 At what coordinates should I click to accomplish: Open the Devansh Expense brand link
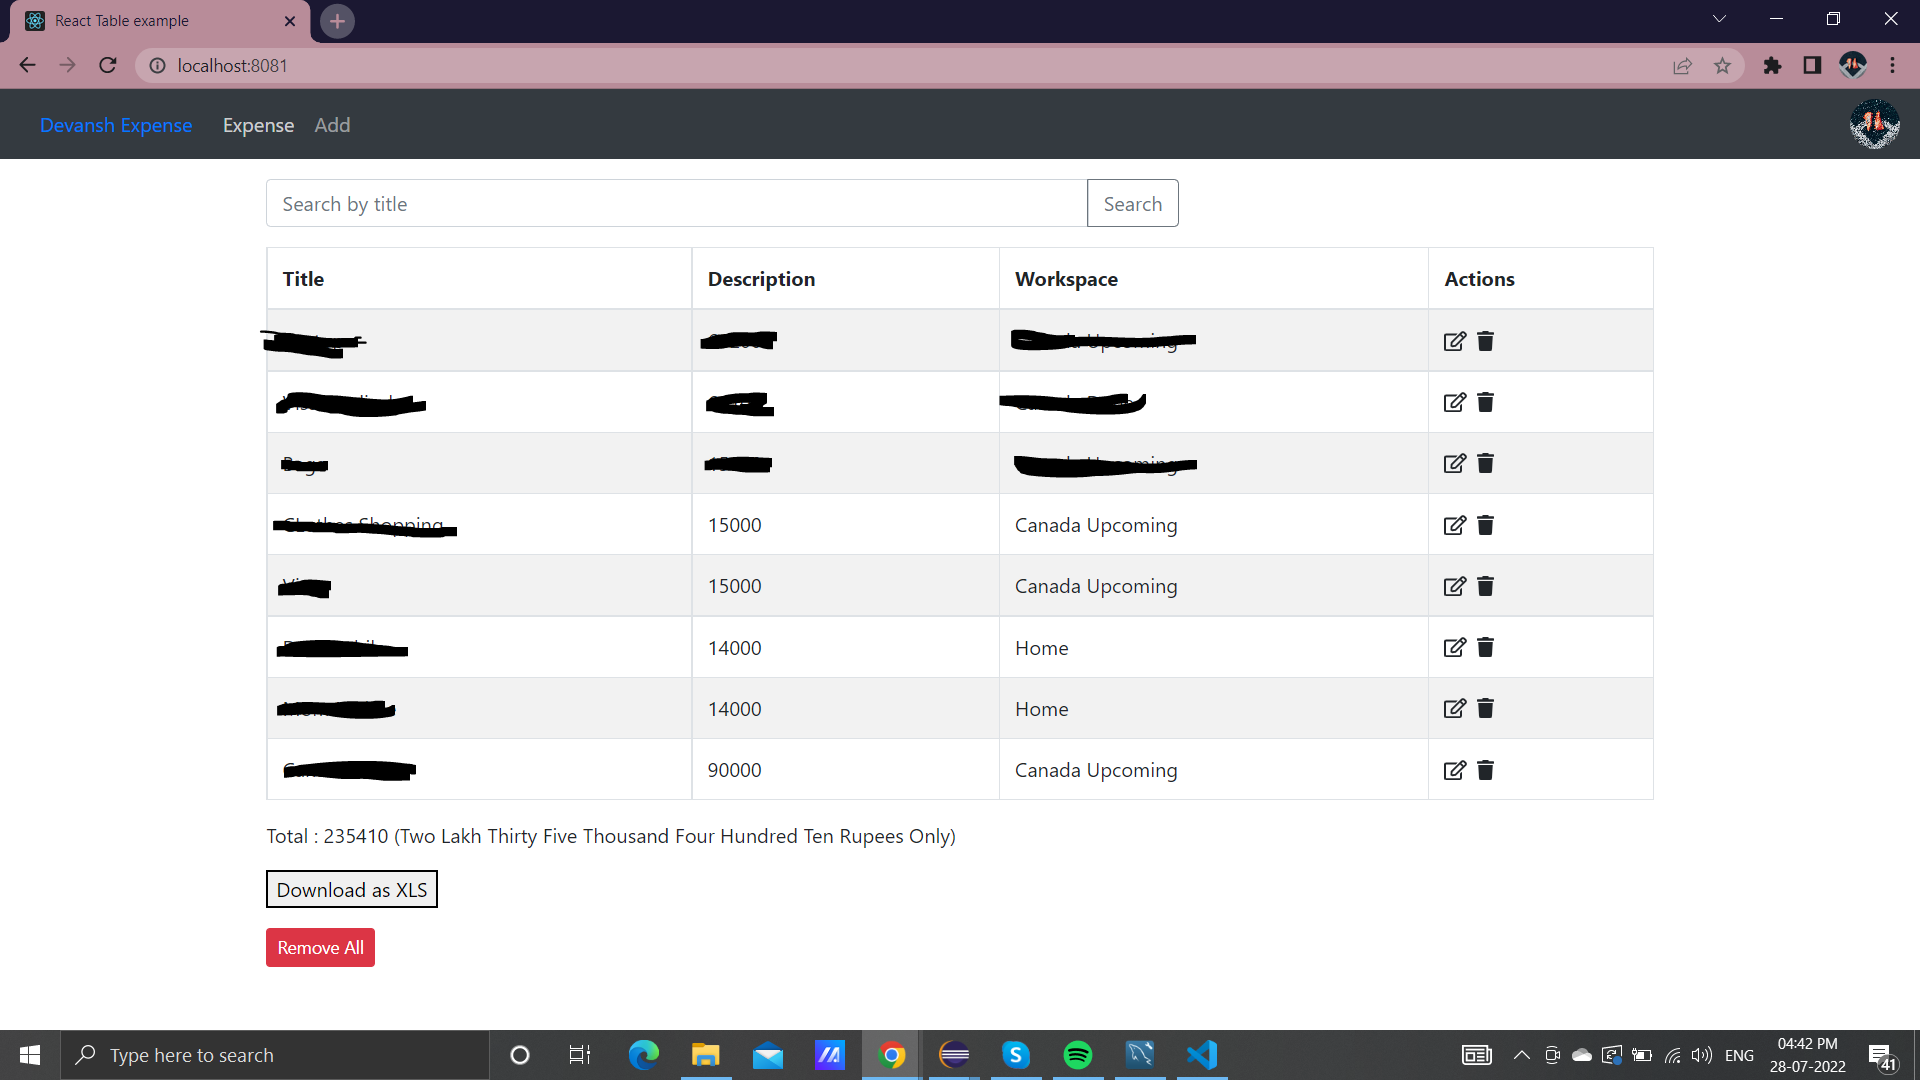[116, 125]
